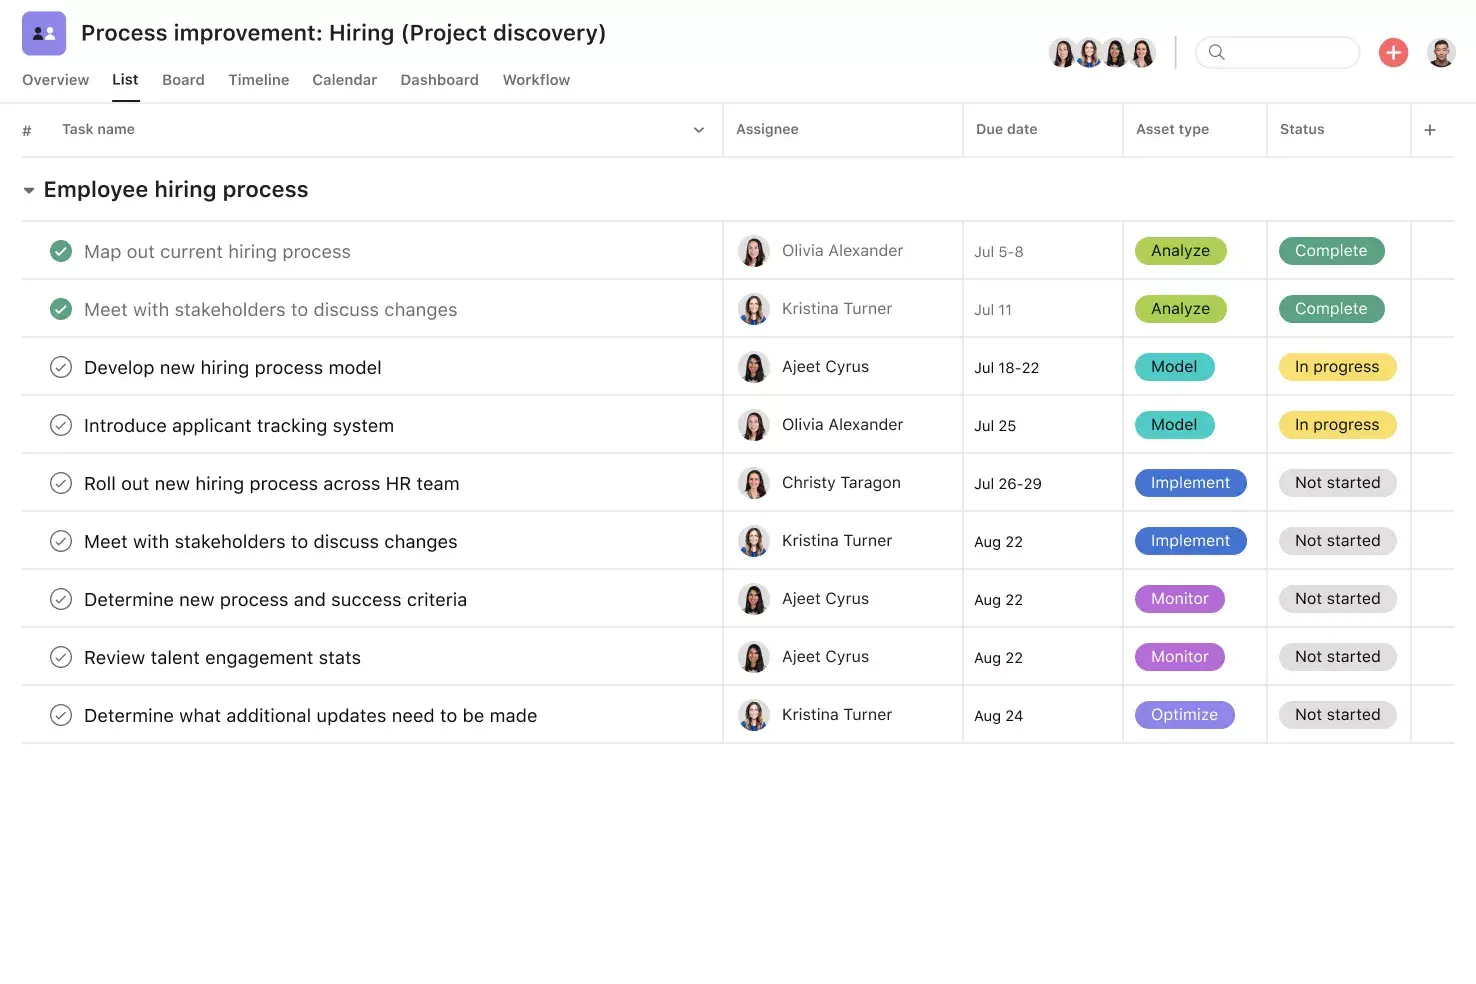Click the purple Optimize asset type tag

(x=1184, y=715)
